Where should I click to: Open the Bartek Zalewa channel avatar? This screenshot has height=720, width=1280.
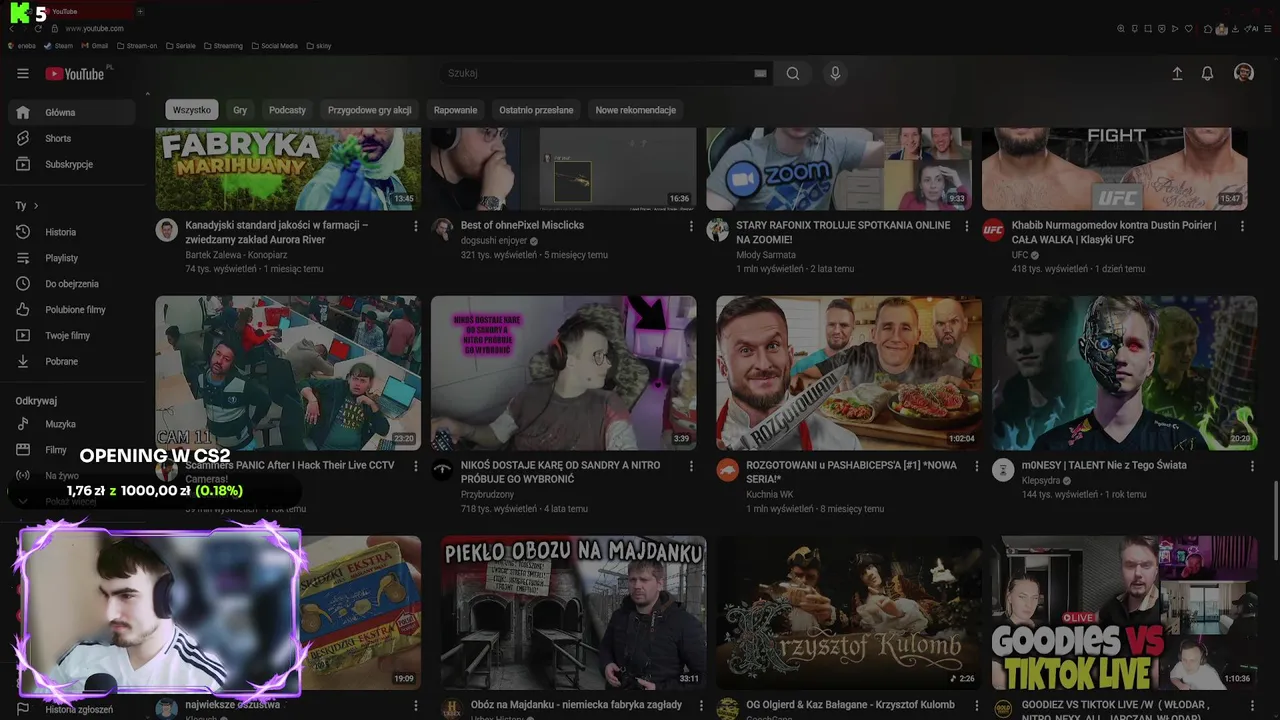[167, 230]
